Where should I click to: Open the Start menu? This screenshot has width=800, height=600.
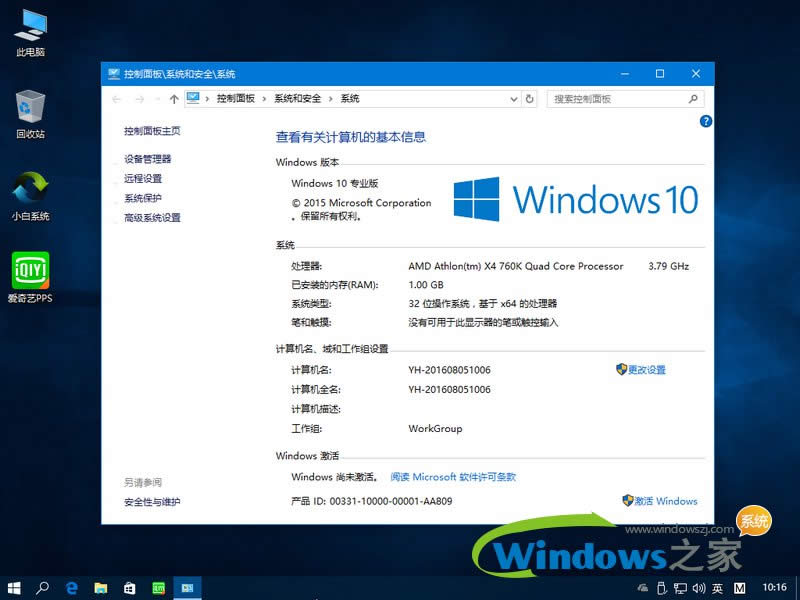(13, 588)
